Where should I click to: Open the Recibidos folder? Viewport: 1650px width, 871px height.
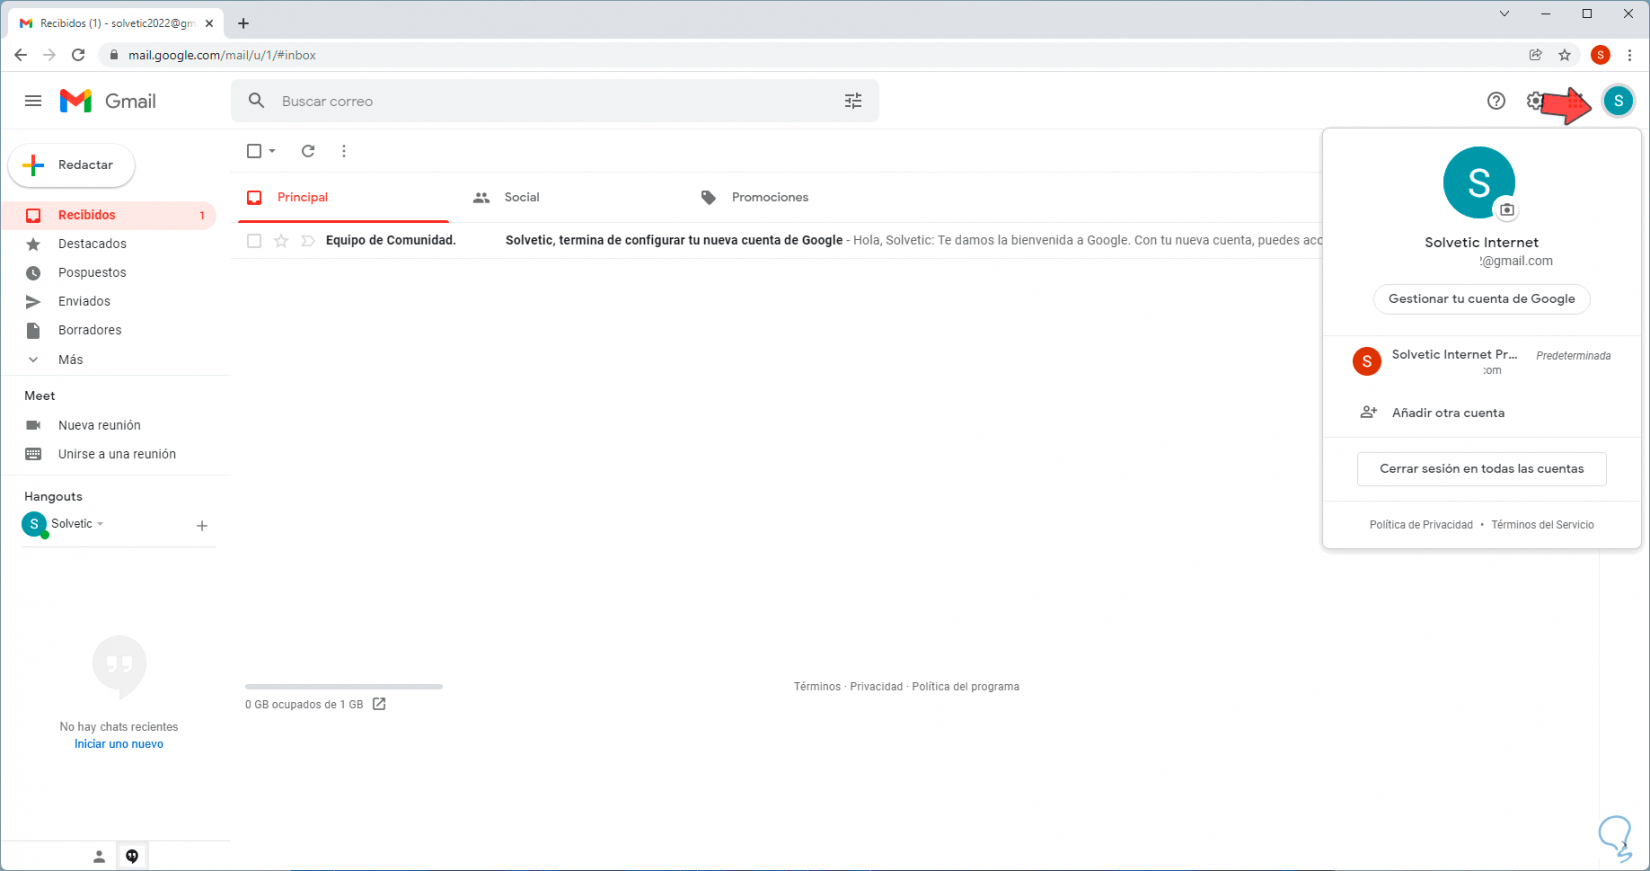(109, 215)
